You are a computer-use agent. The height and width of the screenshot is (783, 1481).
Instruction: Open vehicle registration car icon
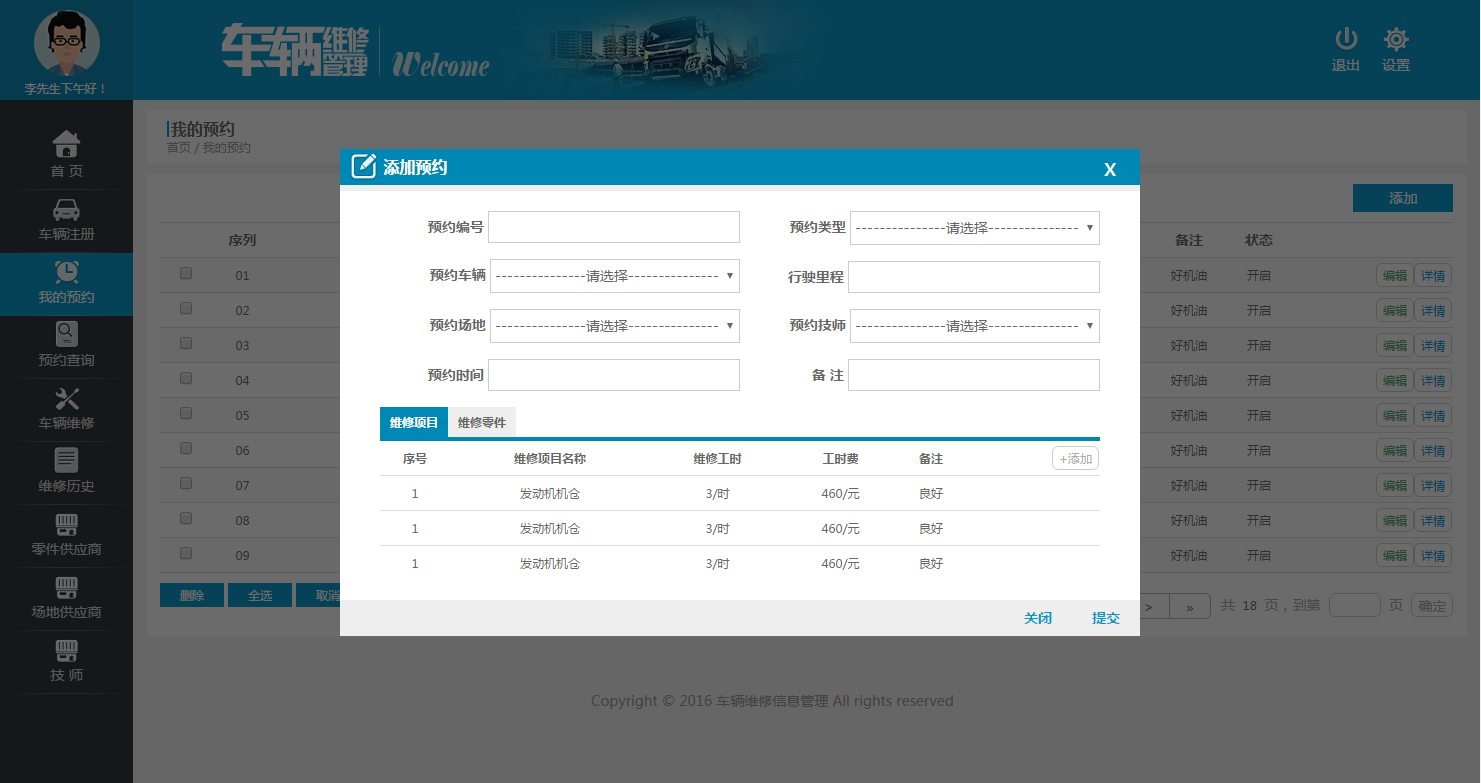pyautogui.click(x=66, y=209)
